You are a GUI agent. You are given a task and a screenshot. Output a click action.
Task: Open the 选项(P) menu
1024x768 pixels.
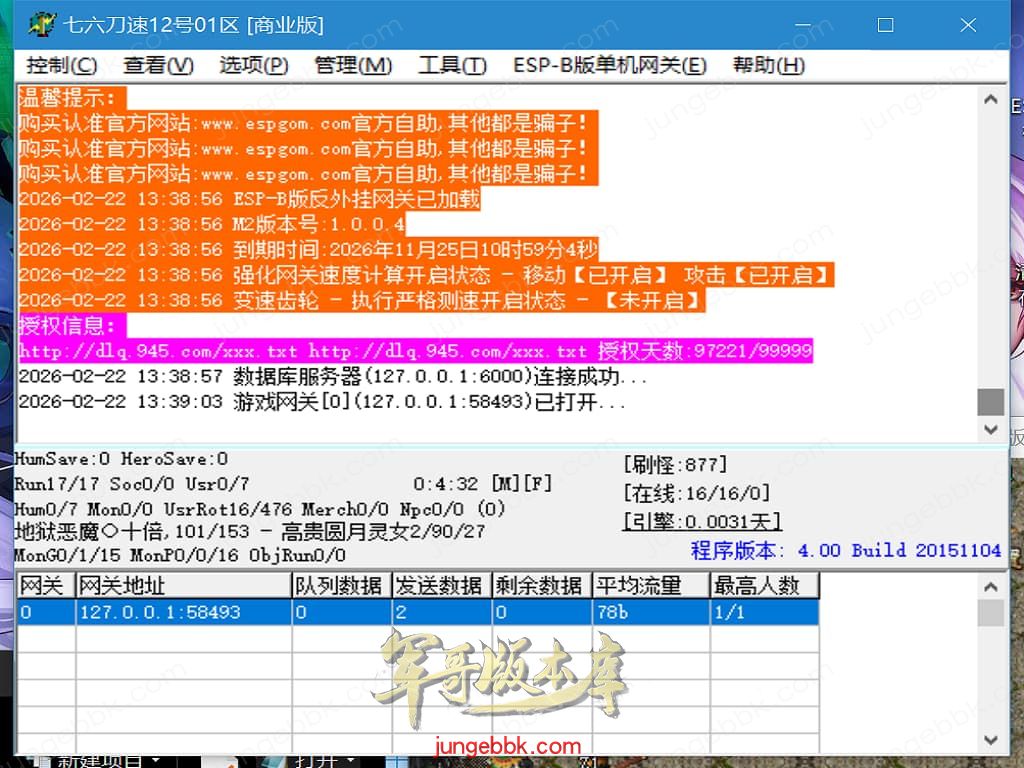[x=254, y=66]
